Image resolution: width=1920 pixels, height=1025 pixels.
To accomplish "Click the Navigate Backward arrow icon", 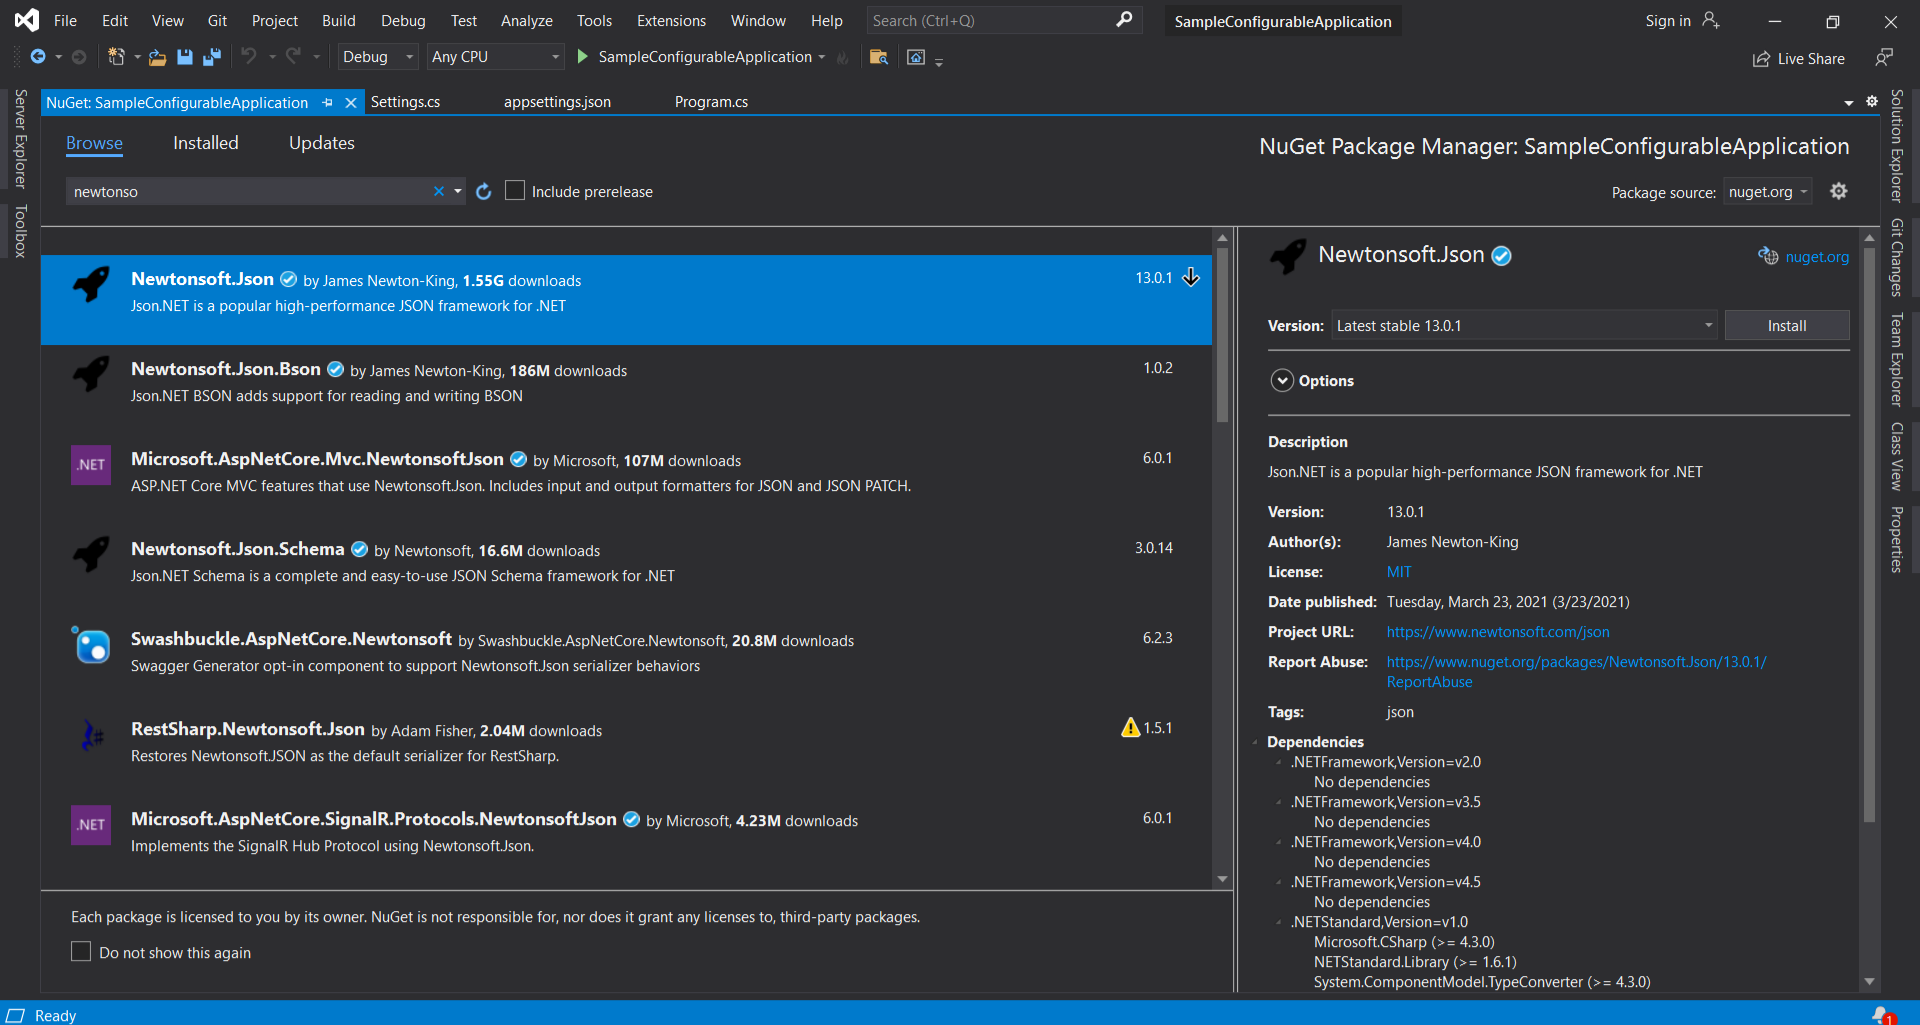I will coord(38,57).
